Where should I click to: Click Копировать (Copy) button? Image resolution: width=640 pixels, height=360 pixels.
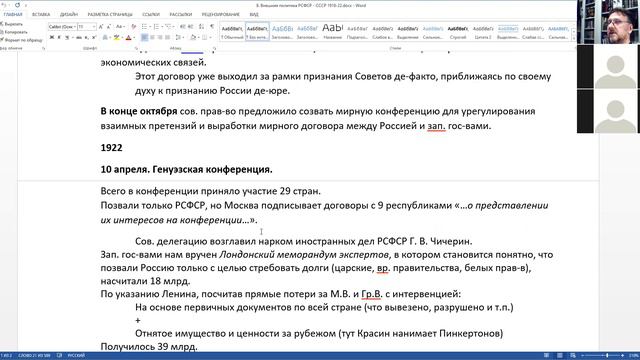(x=15, y=32)
